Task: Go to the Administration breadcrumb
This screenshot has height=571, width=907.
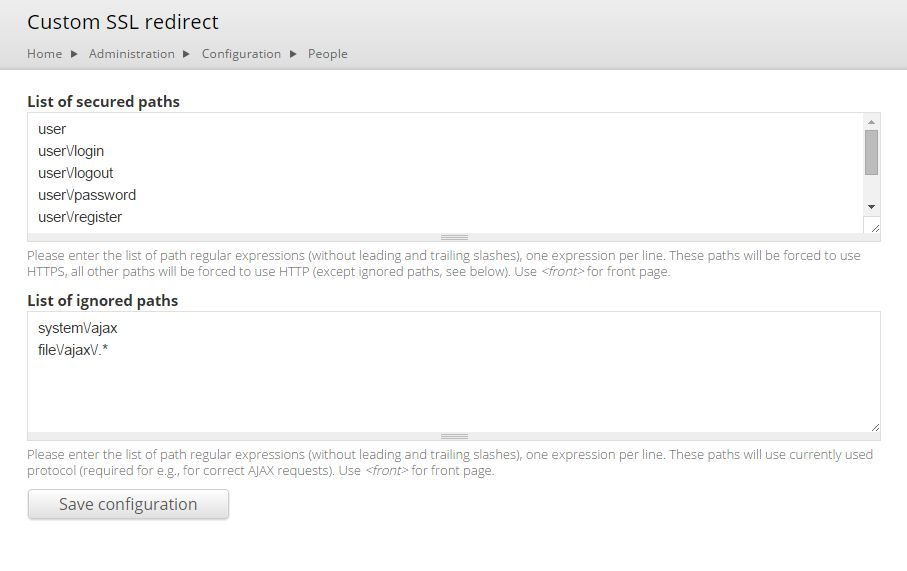Action: click(131, 54)
